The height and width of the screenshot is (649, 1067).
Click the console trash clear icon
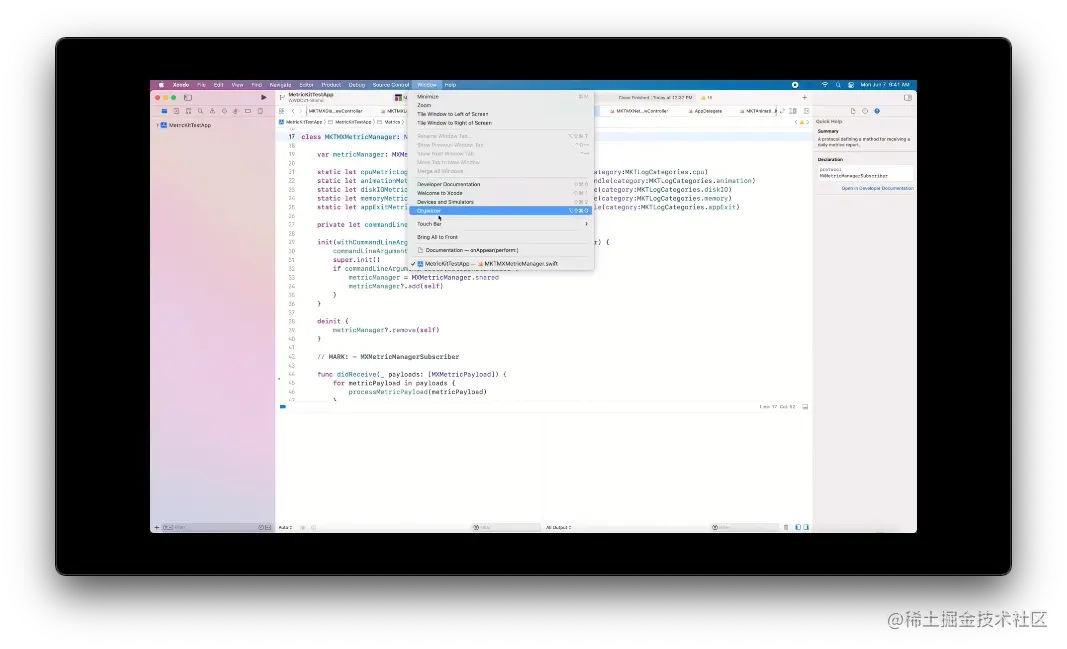tap(786, 527)
